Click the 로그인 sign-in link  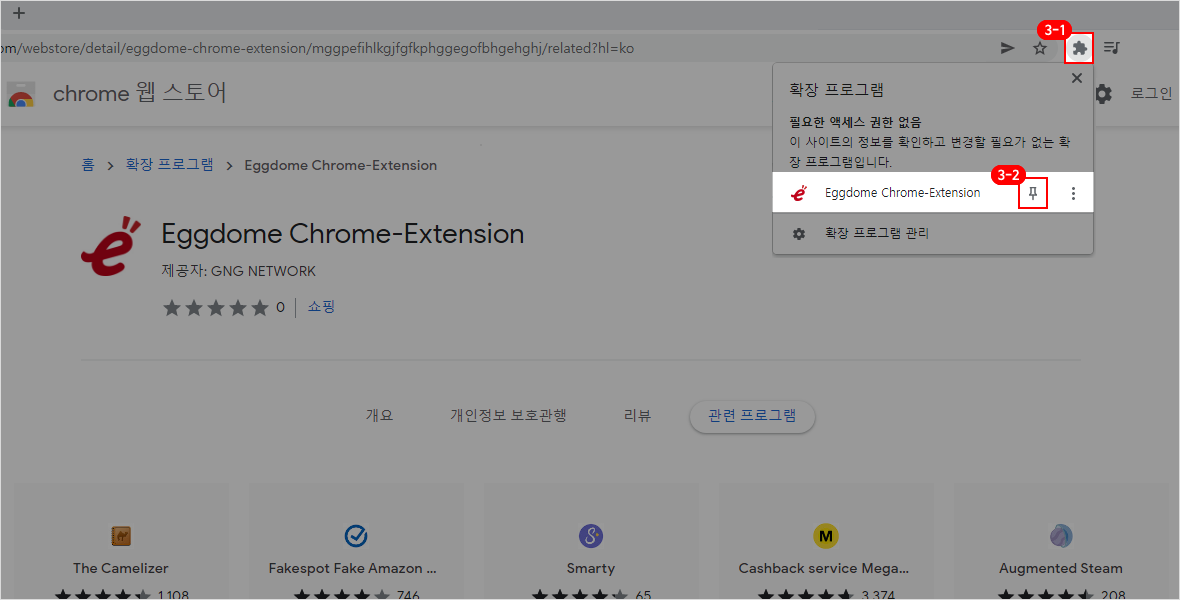coord(1151,93)
